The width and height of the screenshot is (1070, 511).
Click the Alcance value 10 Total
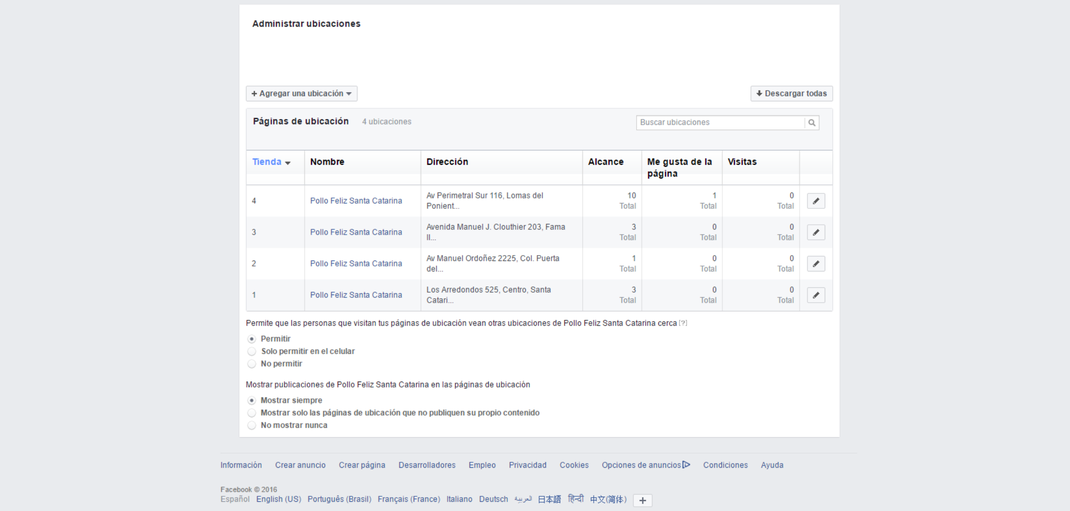[x=628, y=201]
